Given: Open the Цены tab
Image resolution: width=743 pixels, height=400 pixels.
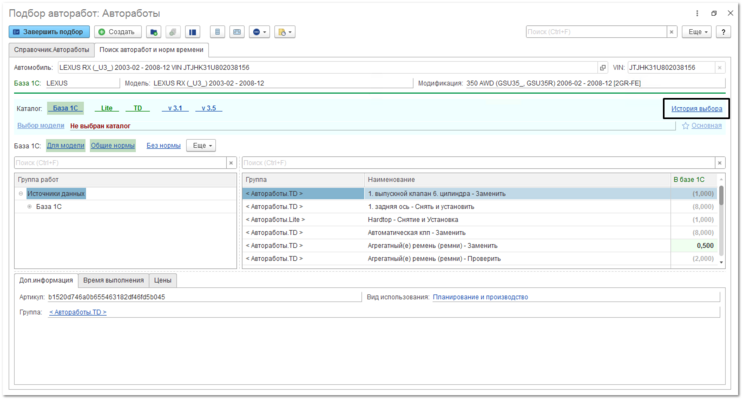Looking at the screenshot, I should tap(162, 280).
